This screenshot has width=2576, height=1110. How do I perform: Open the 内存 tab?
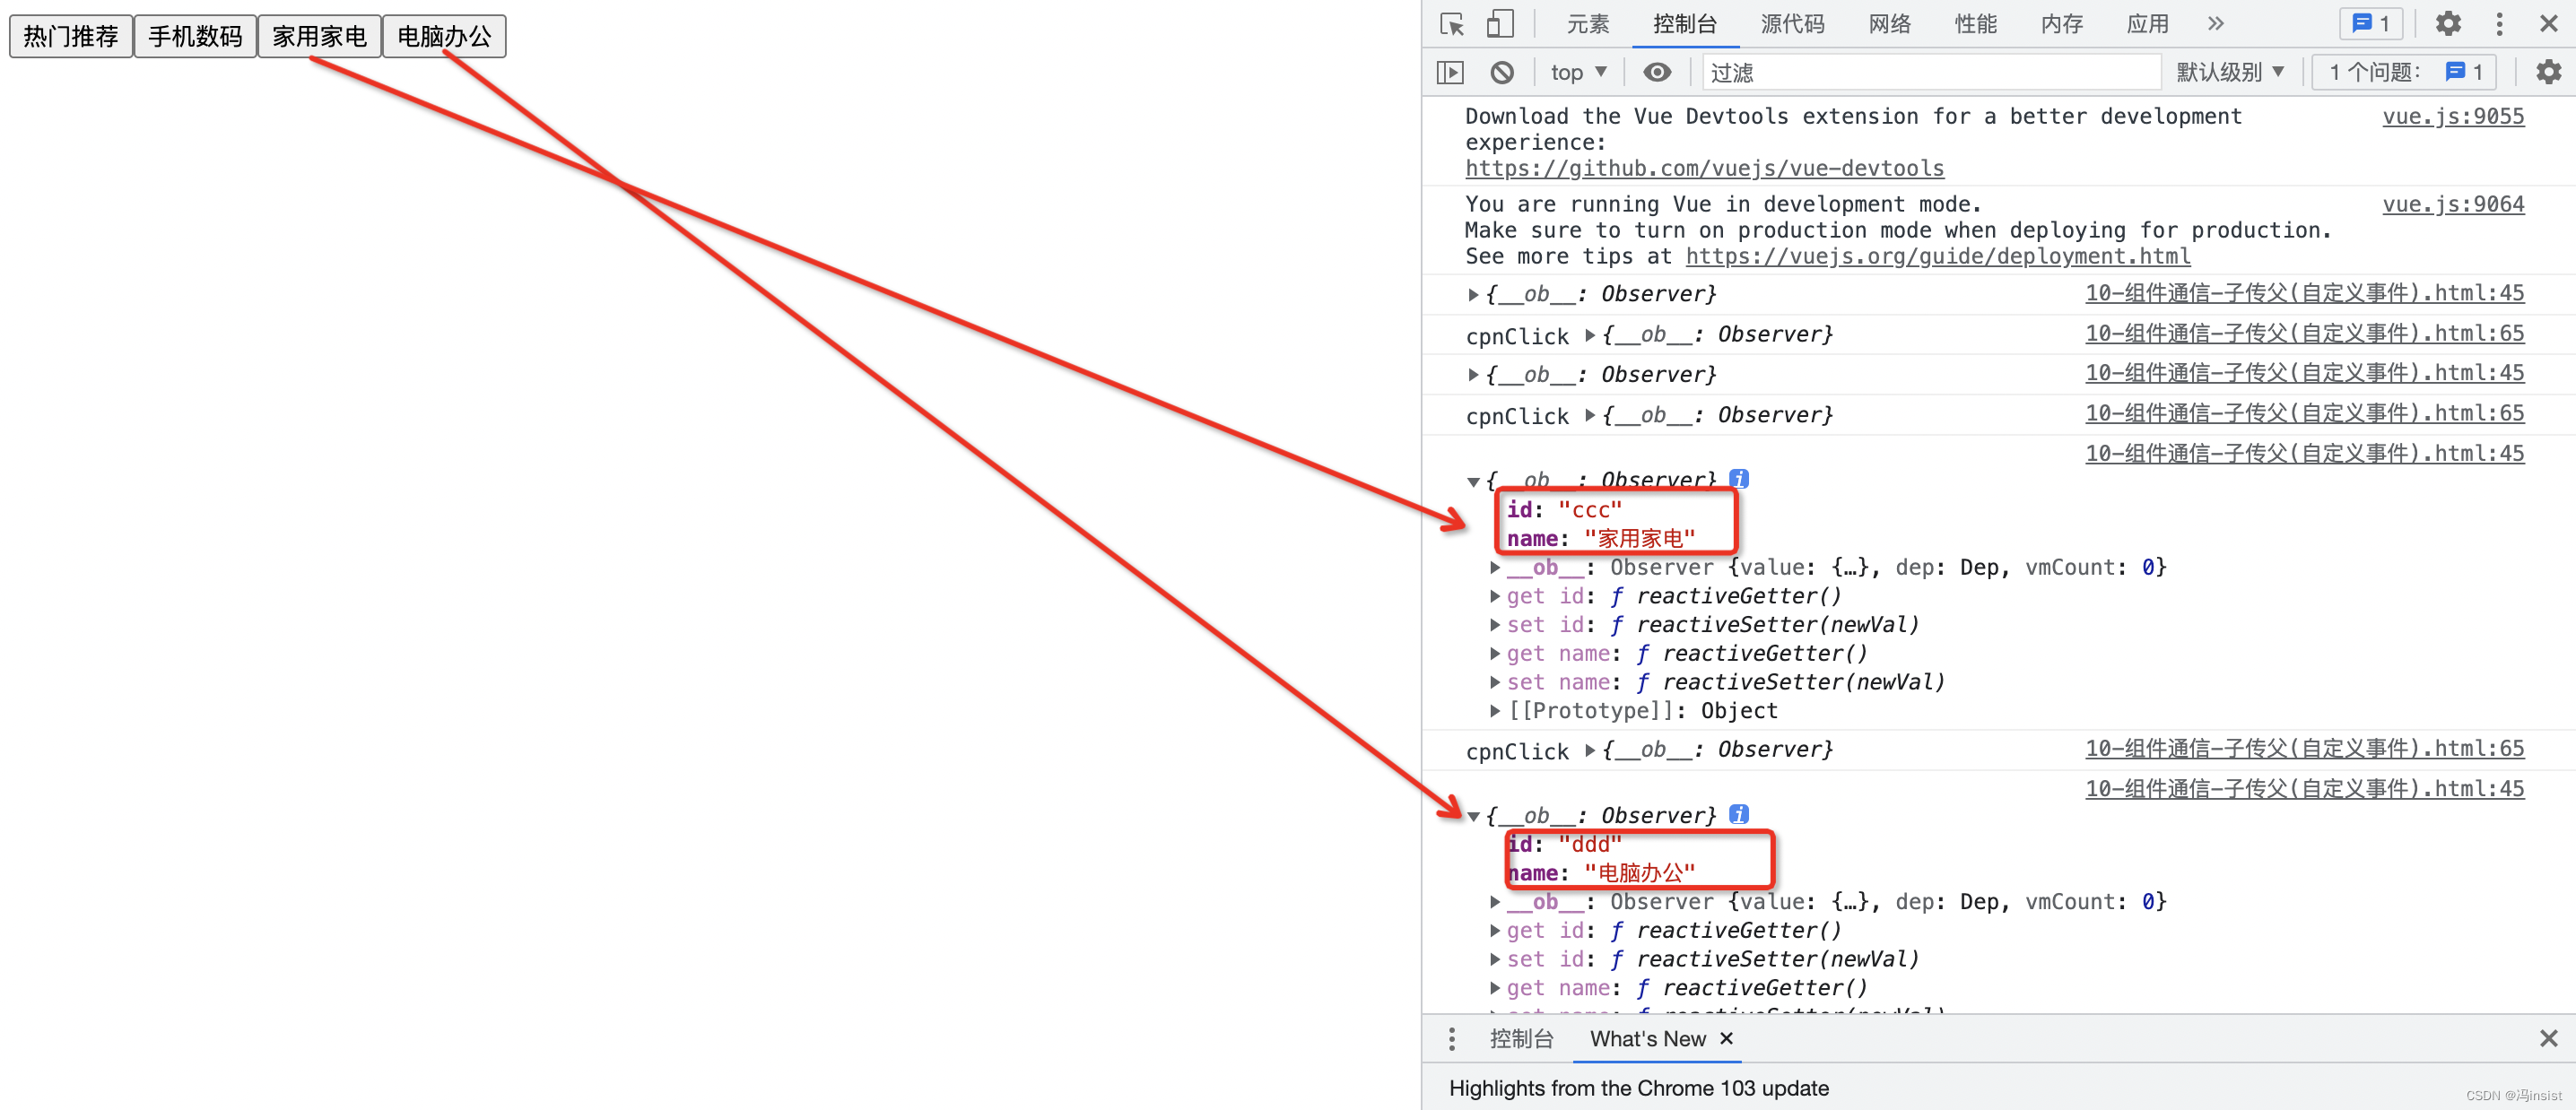pyautogui.click(x=2062, y=24)
